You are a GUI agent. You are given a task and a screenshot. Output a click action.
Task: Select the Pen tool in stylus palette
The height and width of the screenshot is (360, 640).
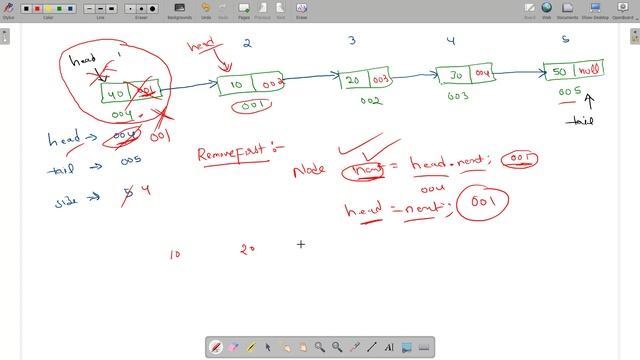click(x=216, y=347)
